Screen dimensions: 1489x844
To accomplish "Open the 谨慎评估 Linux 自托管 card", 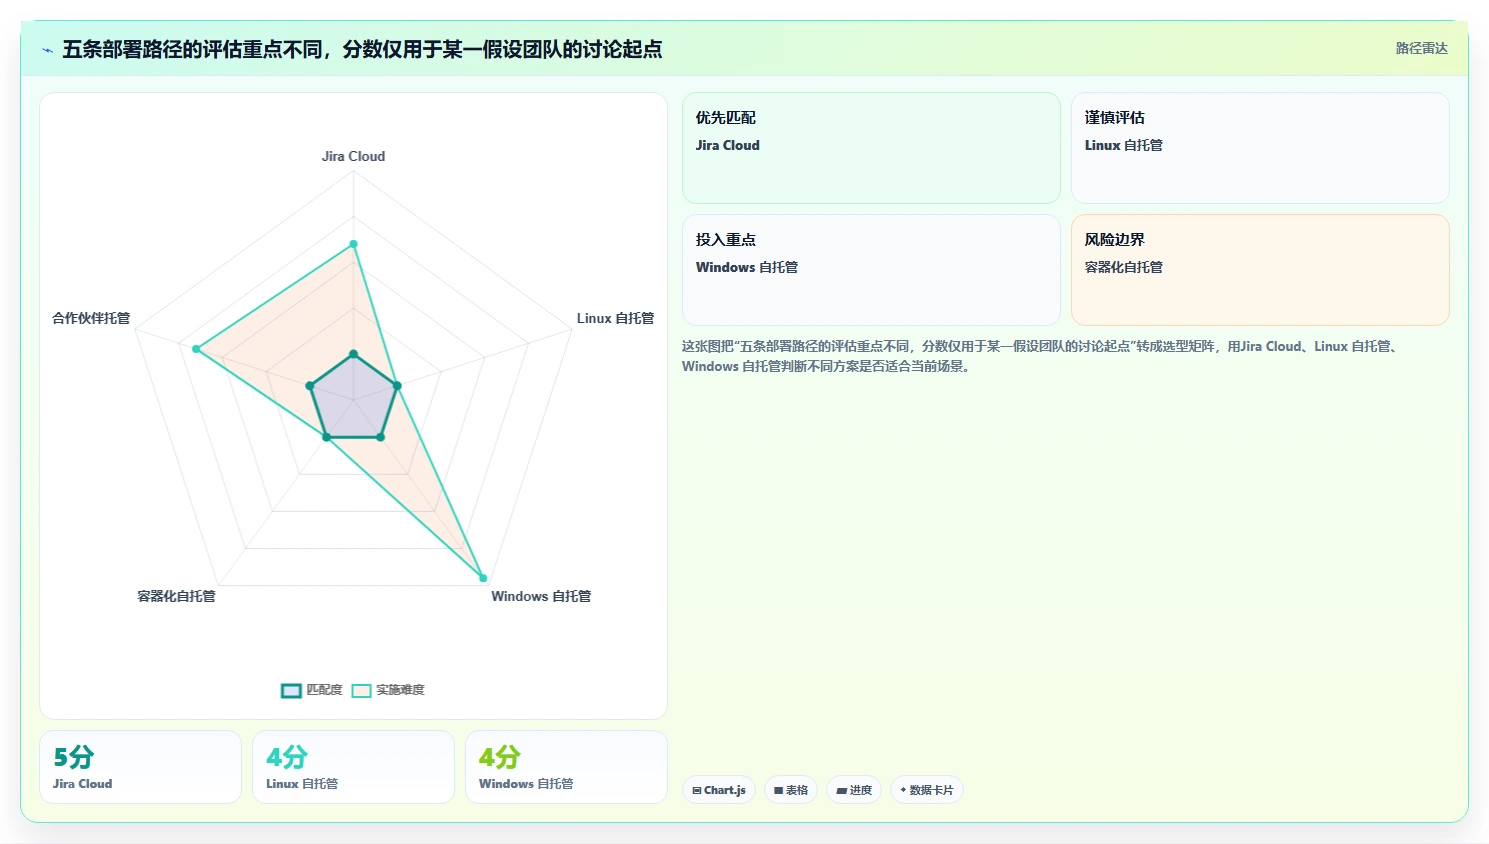I will tap(1260, 148).
